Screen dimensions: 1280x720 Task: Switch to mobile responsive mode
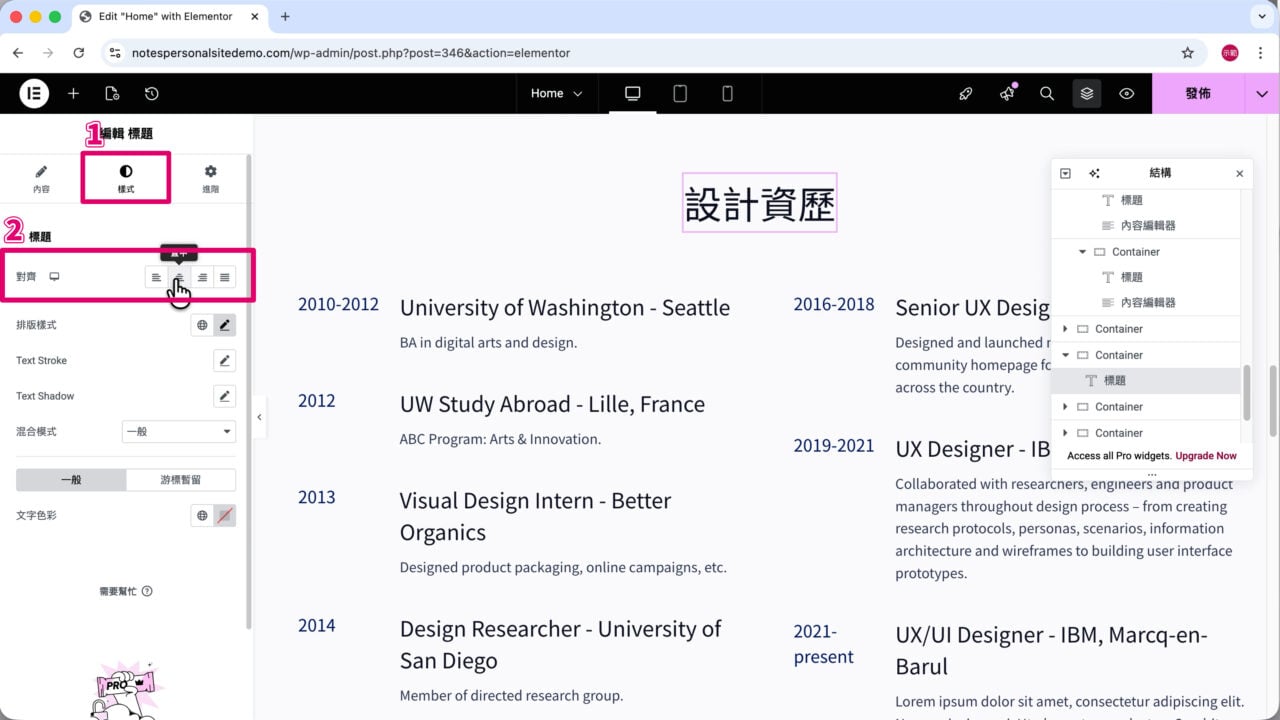(727, 93)
